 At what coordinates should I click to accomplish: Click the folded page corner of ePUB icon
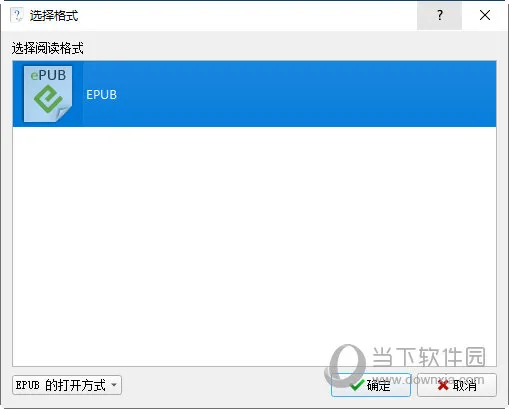coord(64,113)
